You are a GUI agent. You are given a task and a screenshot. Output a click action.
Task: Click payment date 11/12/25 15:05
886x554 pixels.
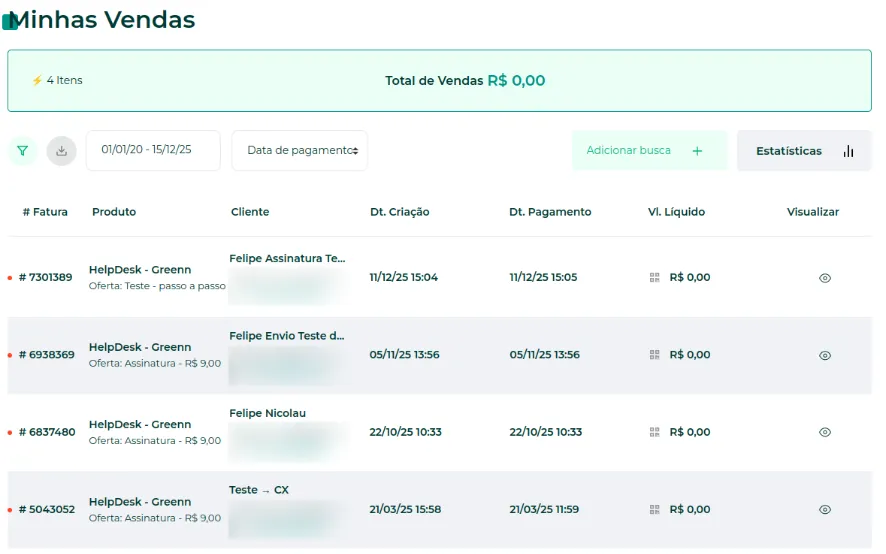[543, 278]
